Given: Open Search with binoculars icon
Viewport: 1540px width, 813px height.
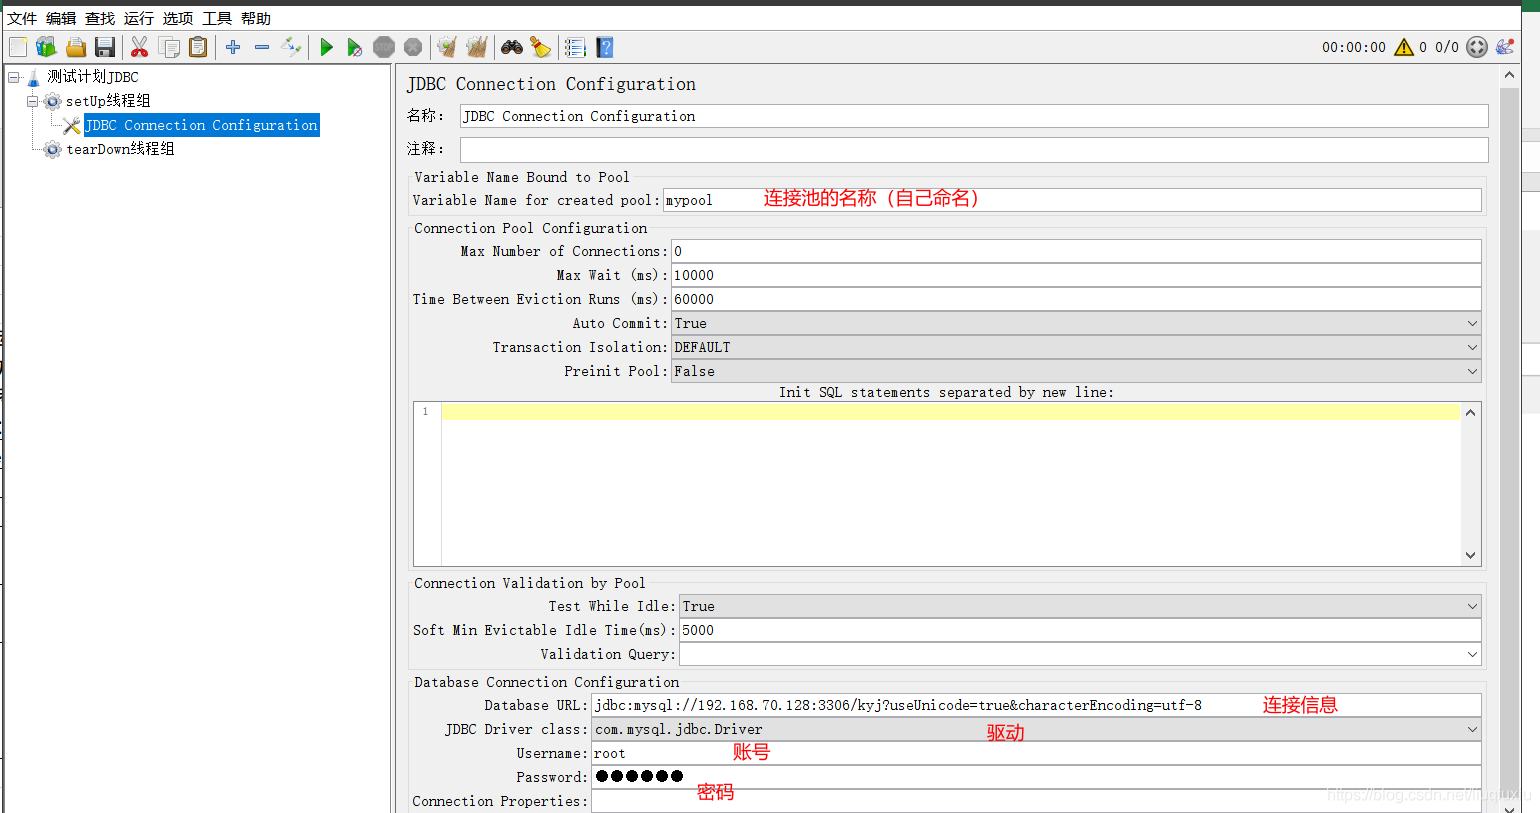Looking at the screenshot, I should [x=512, y=47].
